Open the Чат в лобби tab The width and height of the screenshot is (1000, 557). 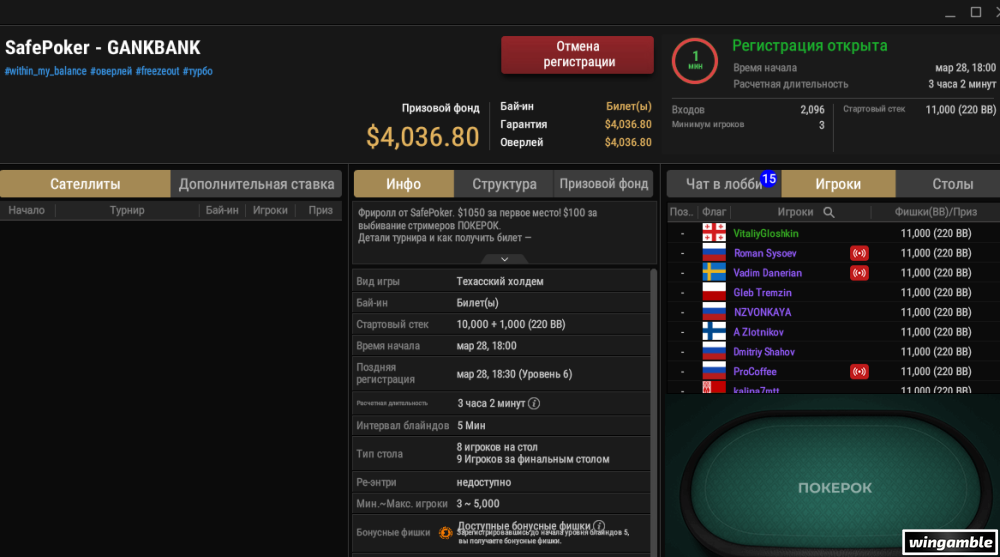click(724, 184)
